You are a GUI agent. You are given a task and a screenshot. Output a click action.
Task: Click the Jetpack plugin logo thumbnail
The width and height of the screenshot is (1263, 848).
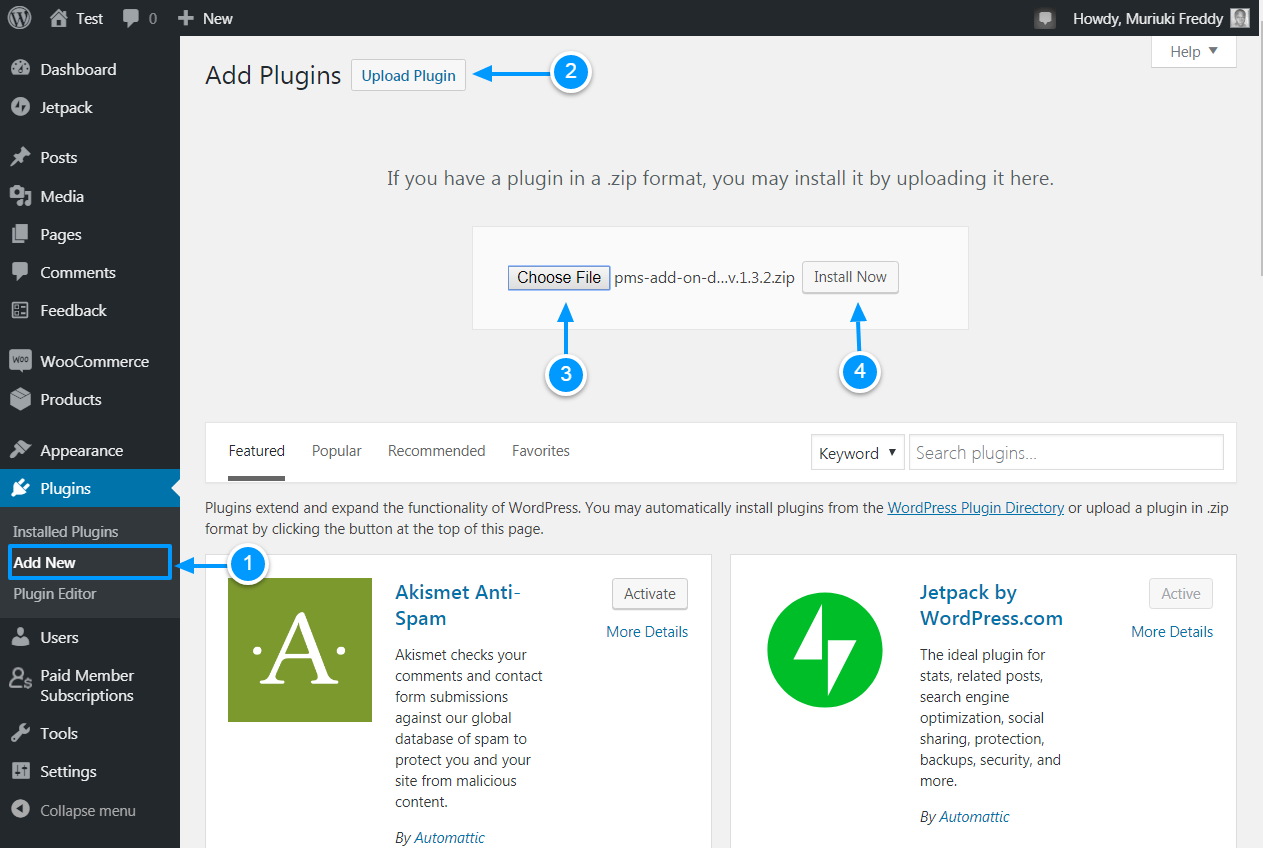click(825, 650)
